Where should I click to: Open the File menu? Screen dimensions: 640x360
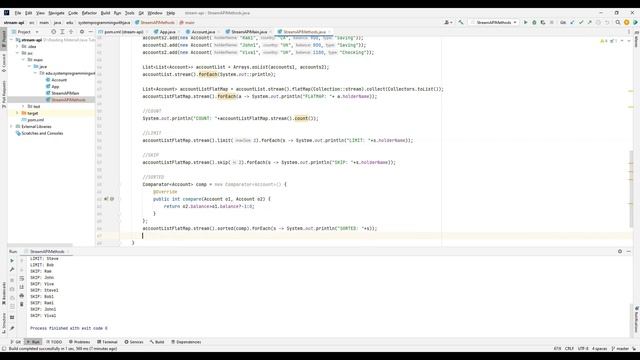(x=18, y=13)
